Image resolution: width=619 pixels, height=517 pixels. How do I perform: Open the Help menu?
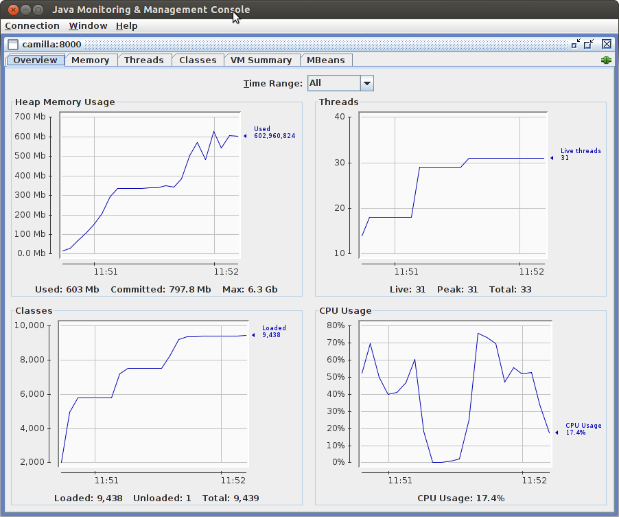(127, 25)
